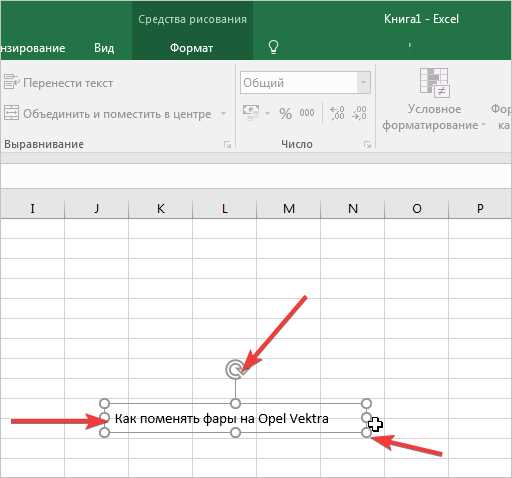Screen dimensions: 512x478
Task: Click the text box rotation handle
Action: pyautogui.click(x=235, y=369)
